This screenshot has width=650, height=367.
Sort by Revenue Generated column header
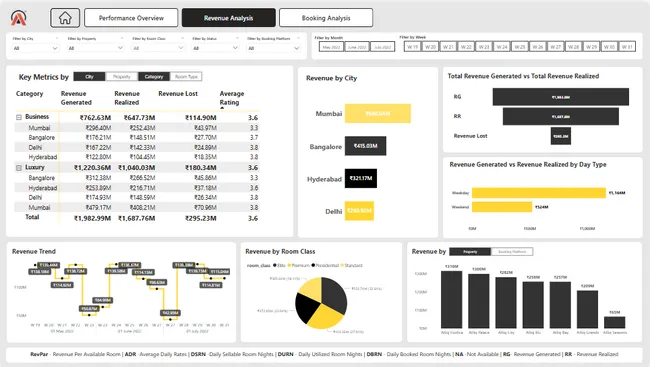point(76,98)
